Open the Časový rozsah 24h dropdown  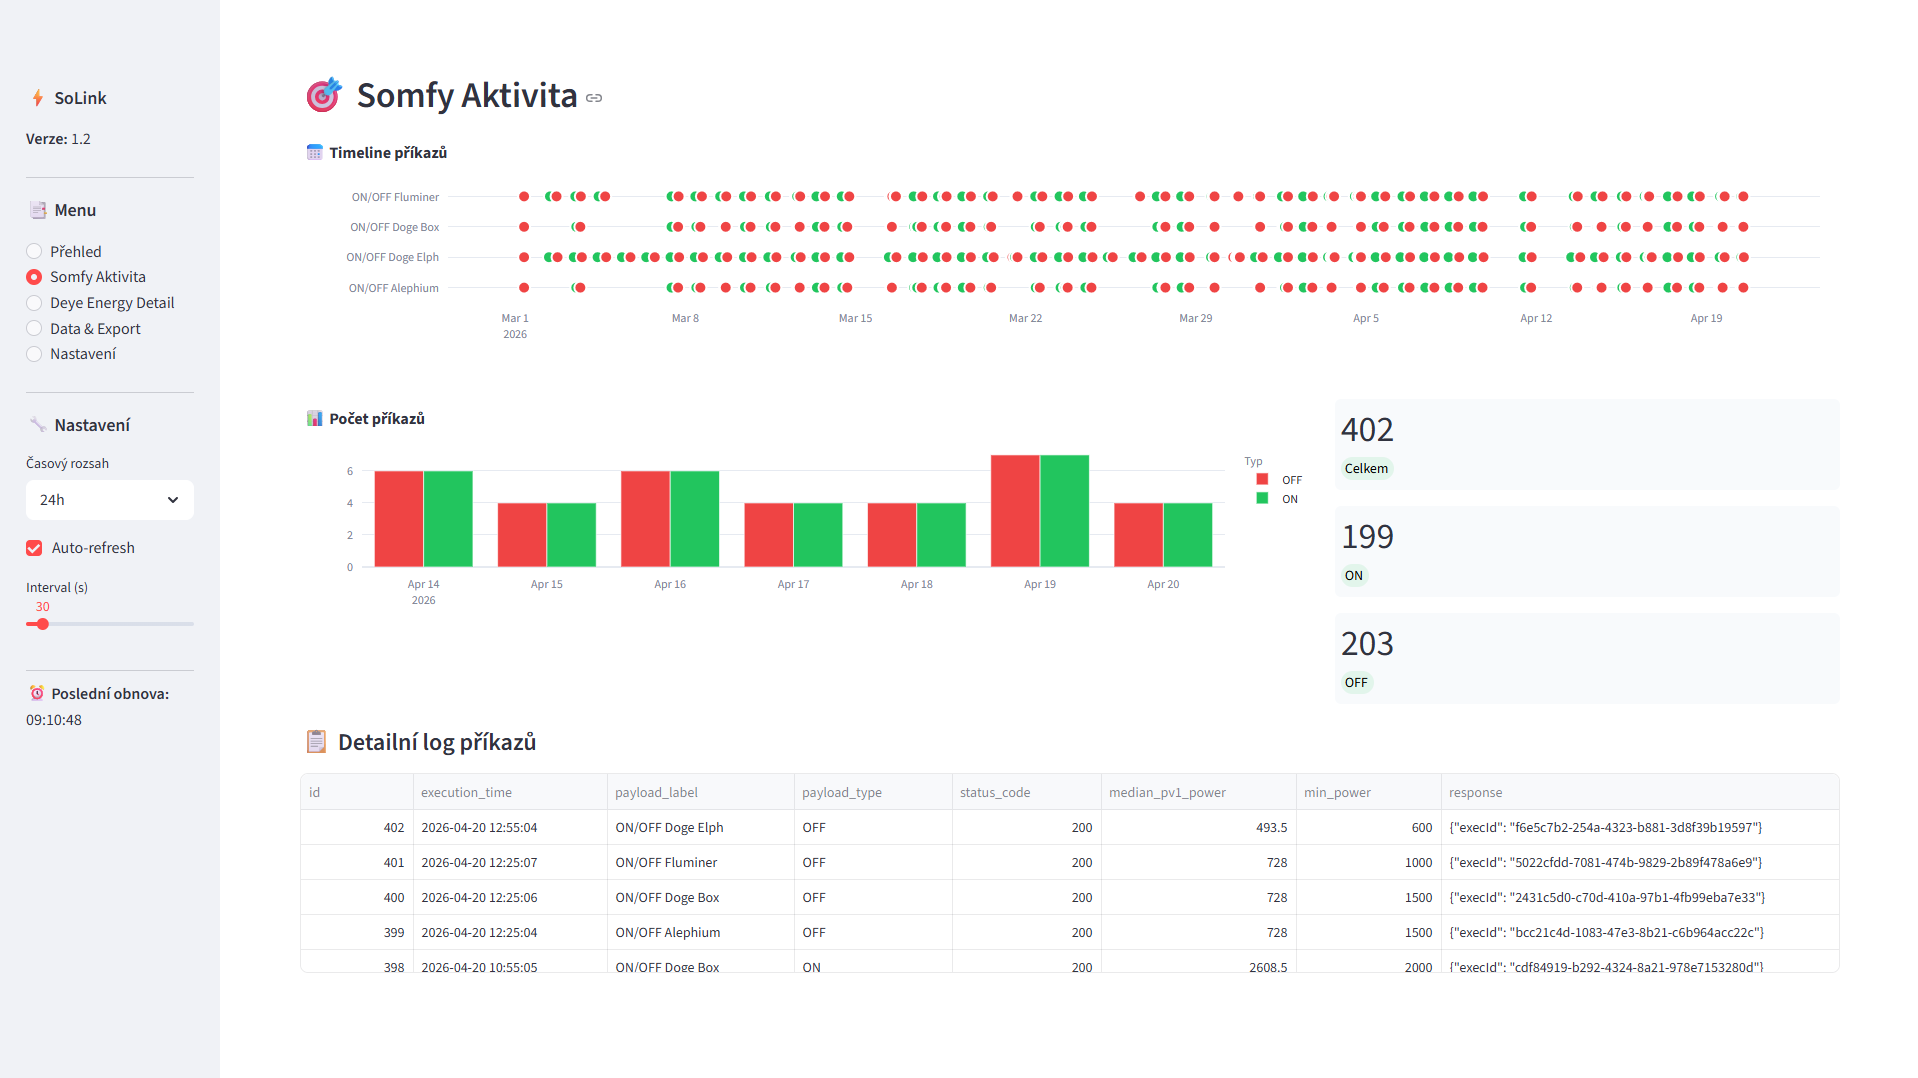click(109, 500)
